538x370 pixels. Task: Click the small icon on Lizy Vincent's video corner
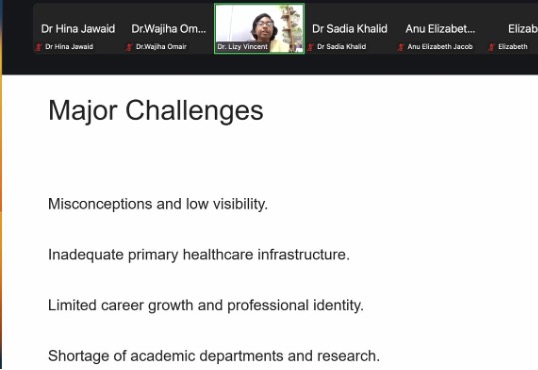299,49
